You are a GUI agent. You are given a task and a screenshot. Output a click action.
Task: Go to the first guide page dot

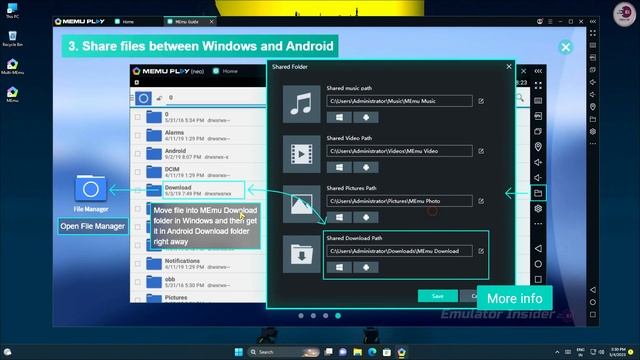click(x=301, y=316)
